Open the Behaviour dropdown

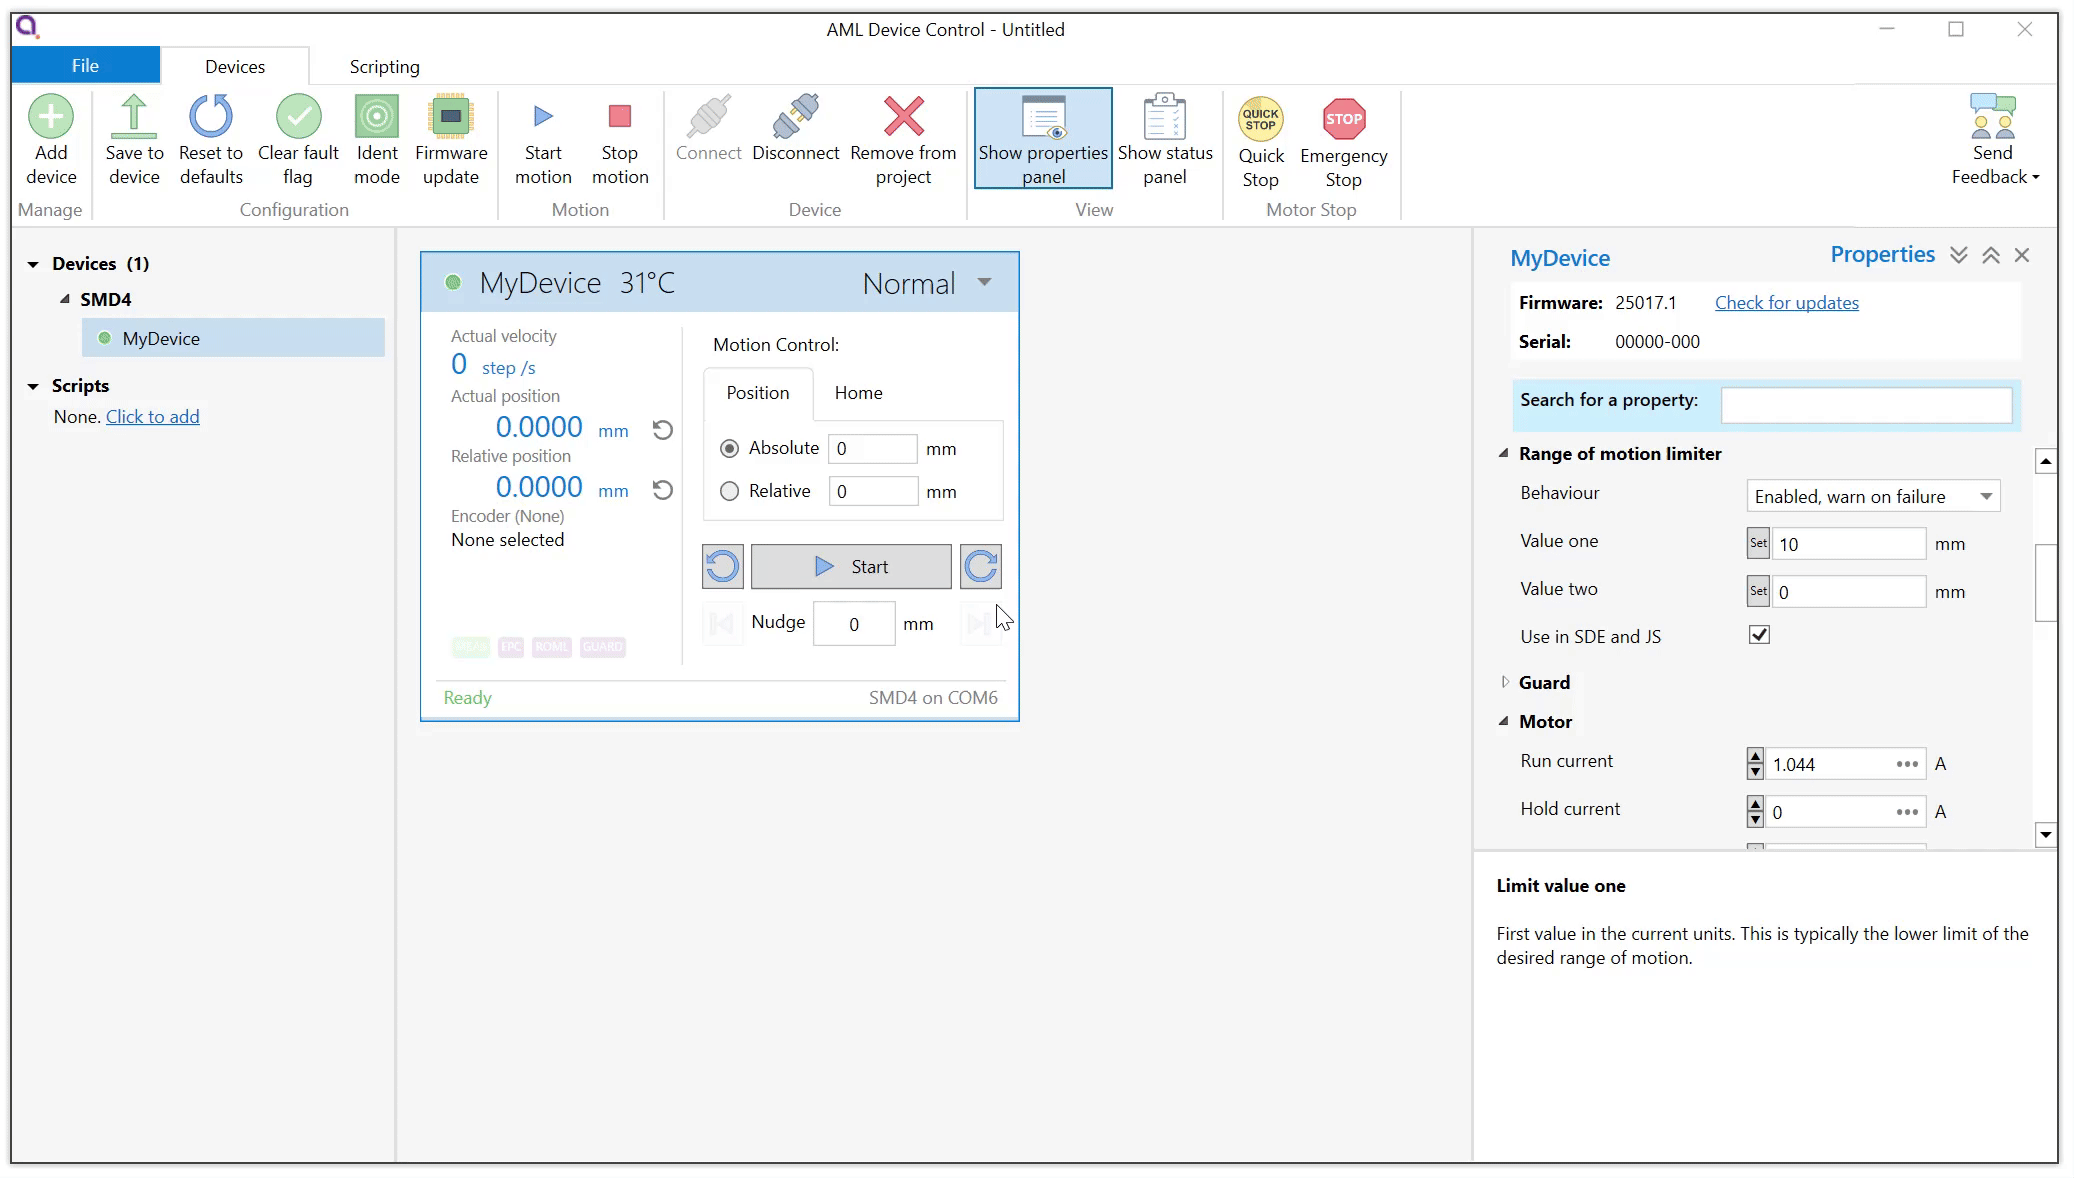tap(1872, 496)
